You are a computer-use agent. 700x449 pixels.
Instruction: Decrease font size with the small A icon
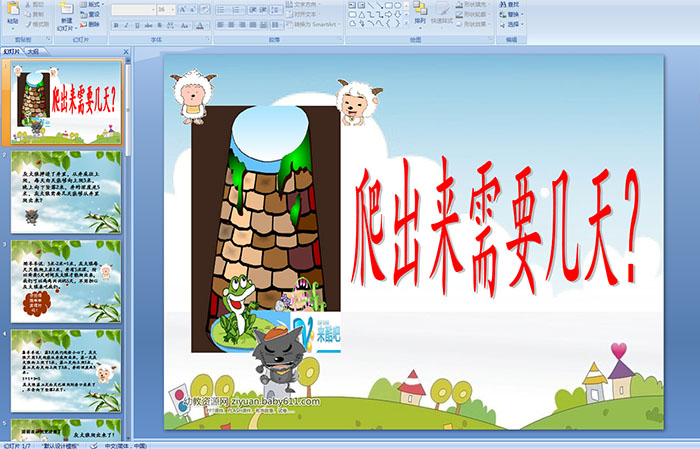coord(193,9)
